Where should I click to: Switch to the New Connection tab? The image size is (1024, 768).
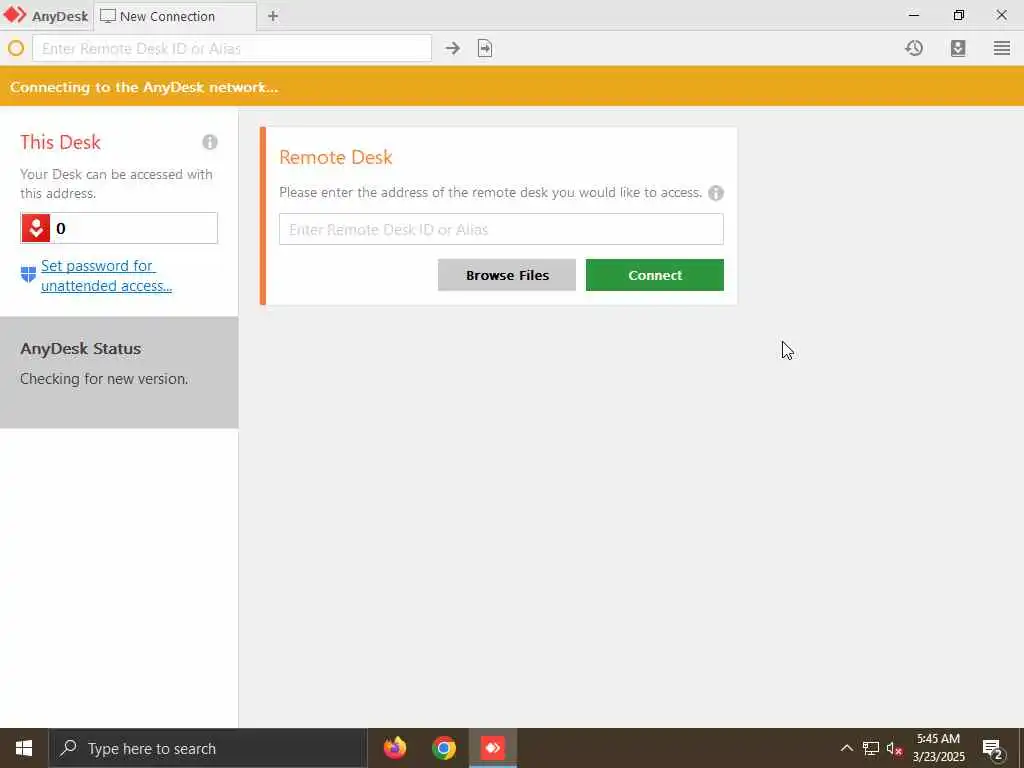click(176, 16)
